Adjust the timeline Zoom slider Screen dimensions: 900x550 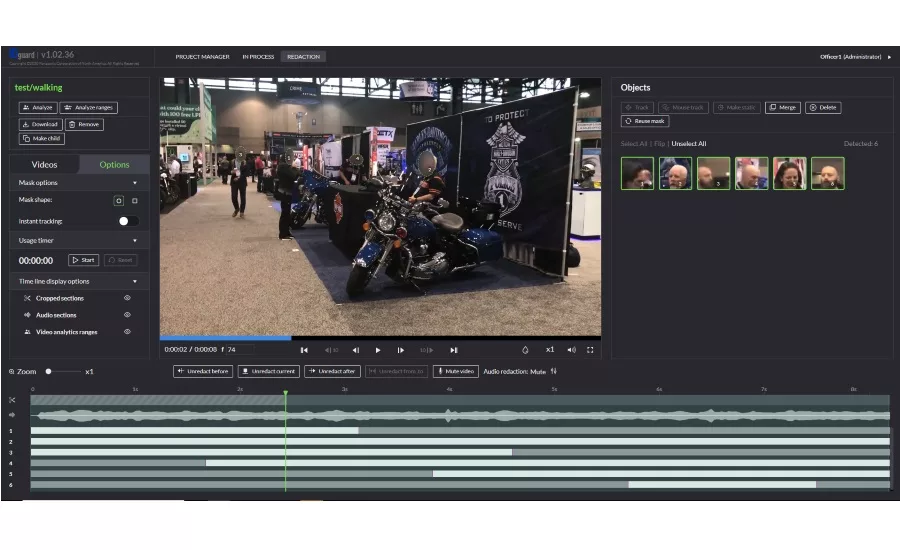click(x=63, y=371)
